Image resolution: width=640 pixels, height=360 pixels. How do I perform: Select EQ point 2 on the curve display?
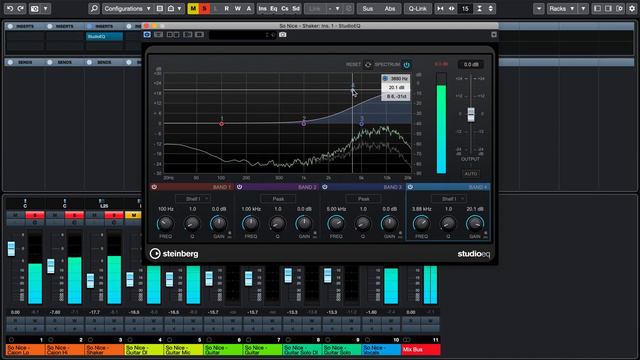304,124
